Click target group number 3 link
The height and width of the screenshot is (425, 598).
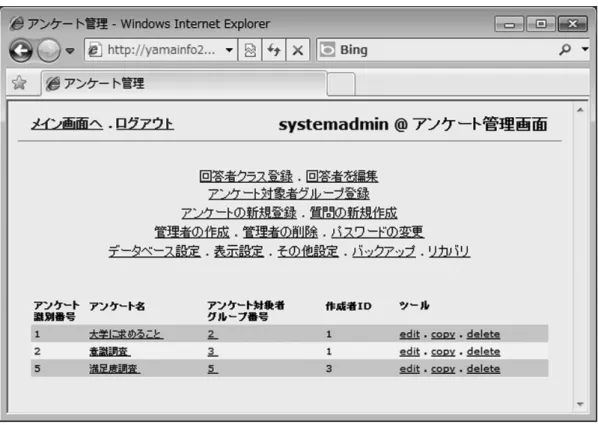pos(213,351)
